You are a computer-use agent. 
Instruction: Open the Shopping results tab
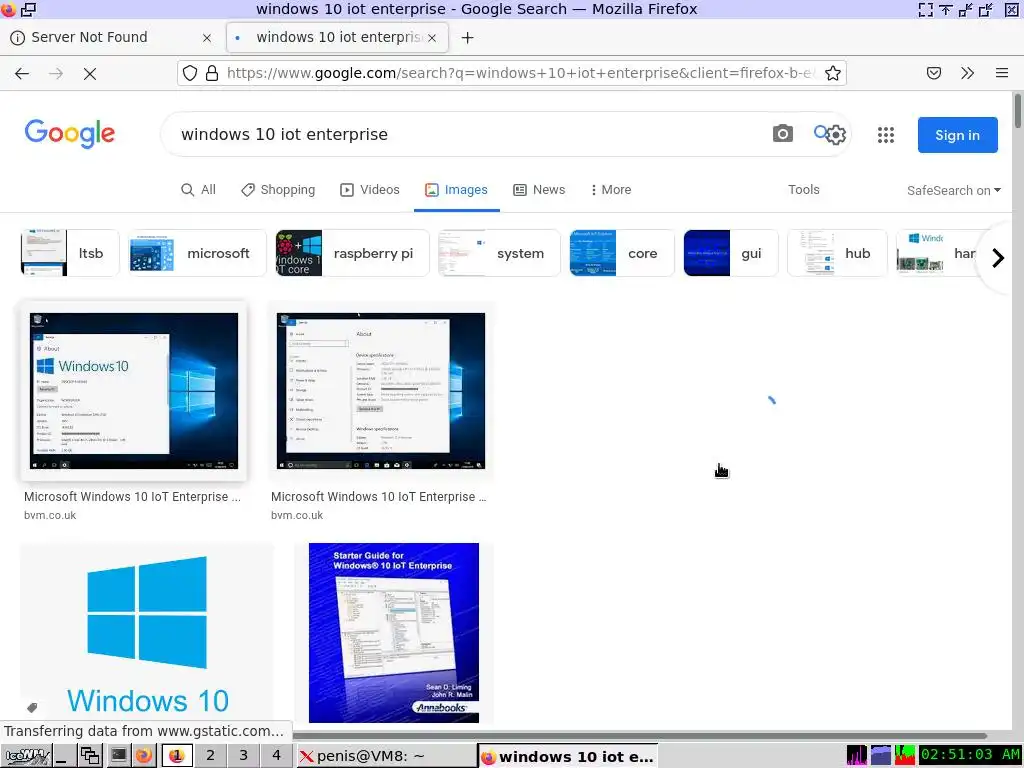point(278,189)
